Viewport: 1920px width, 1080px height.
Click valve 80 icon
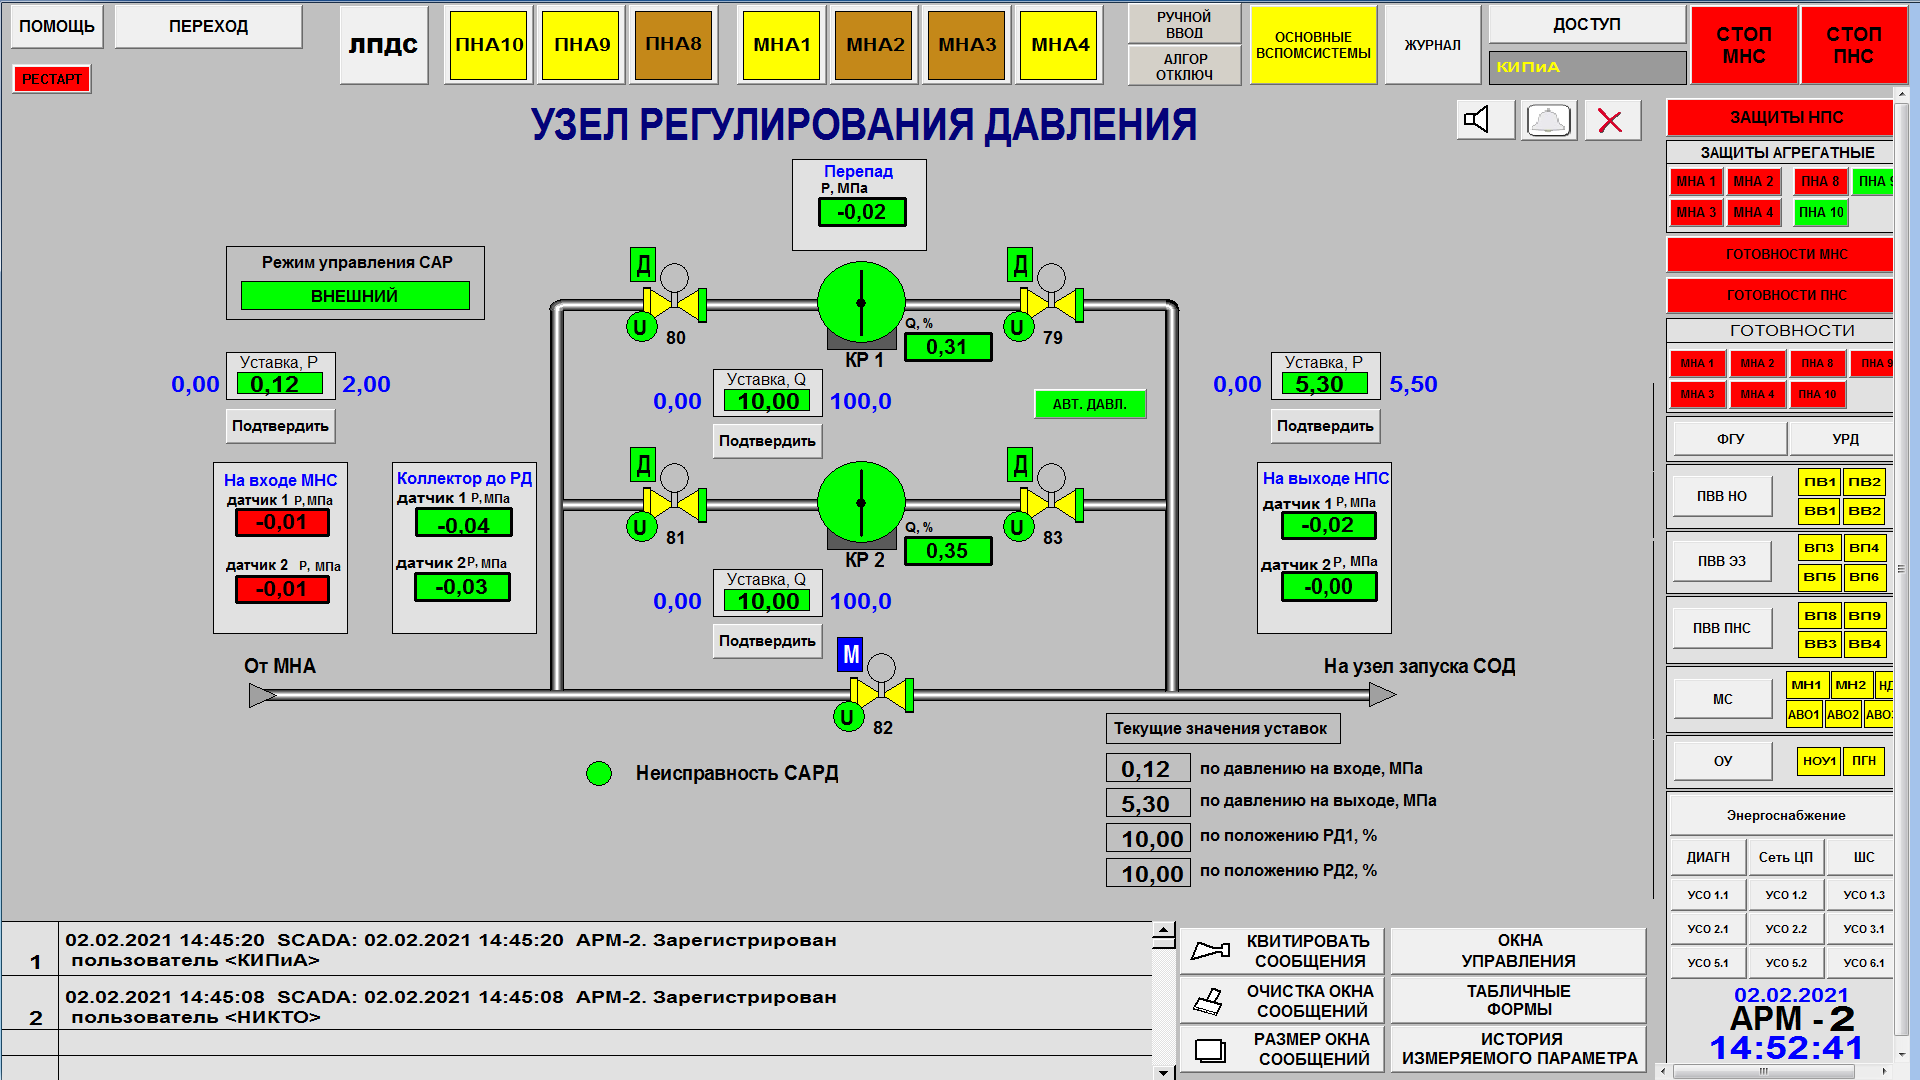click(x=675, y=303)
